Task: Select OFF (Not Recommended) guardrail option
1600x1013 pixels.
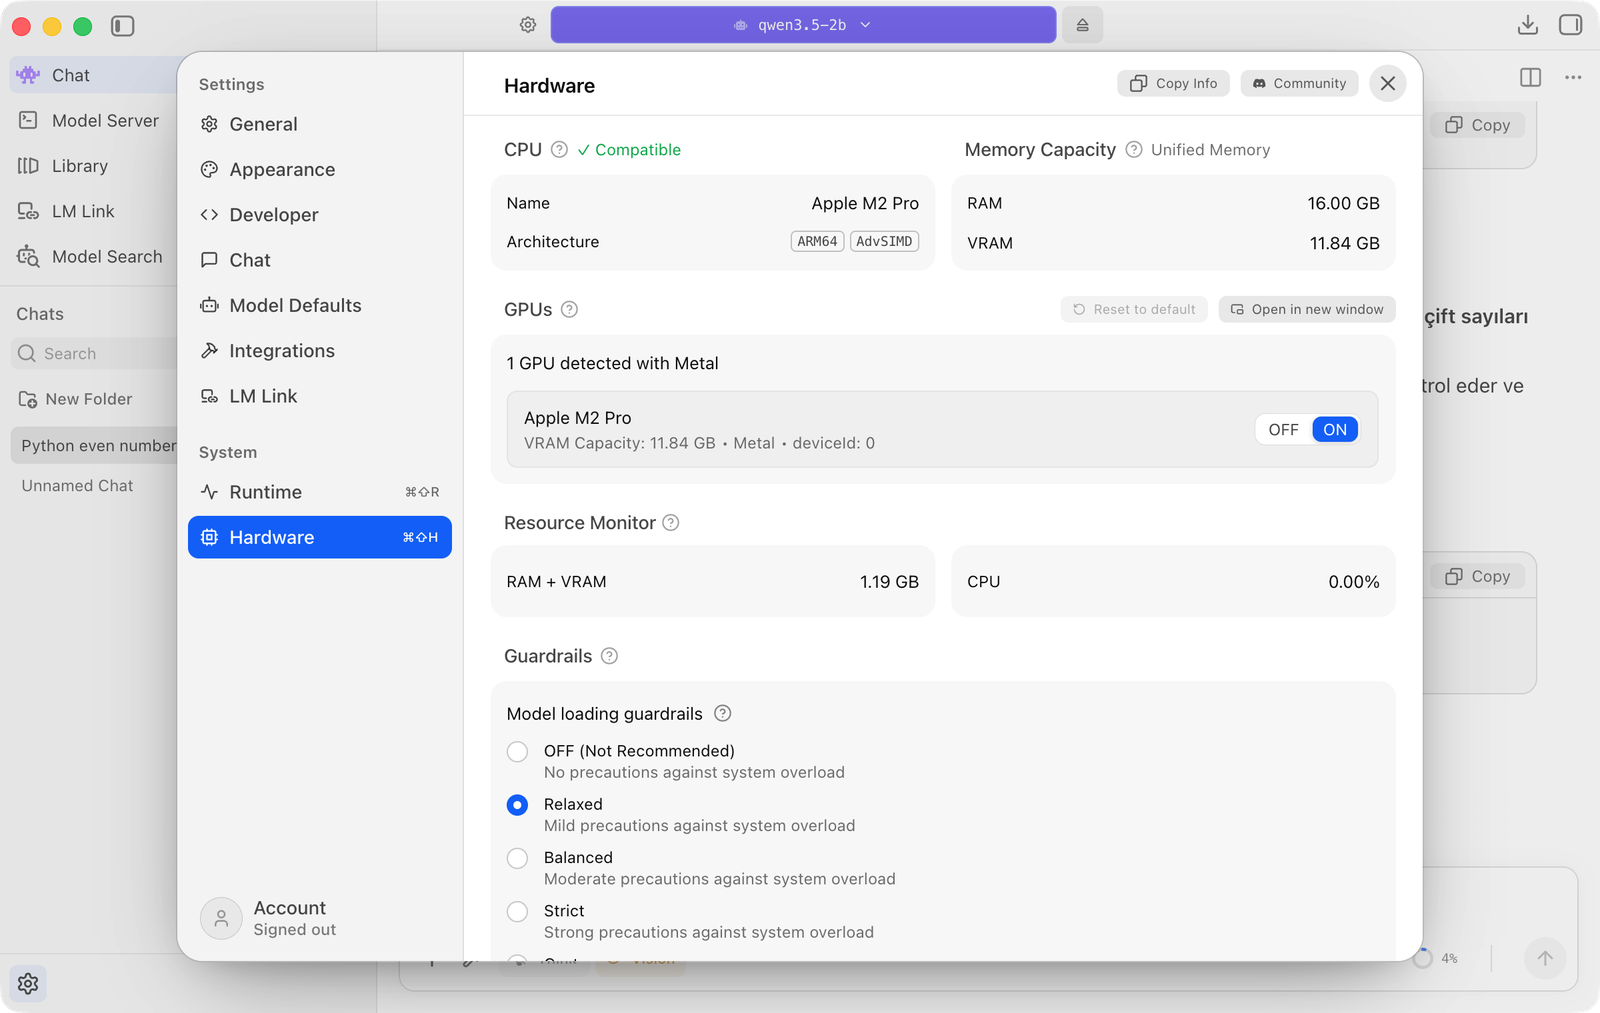Action: (517, 752)
